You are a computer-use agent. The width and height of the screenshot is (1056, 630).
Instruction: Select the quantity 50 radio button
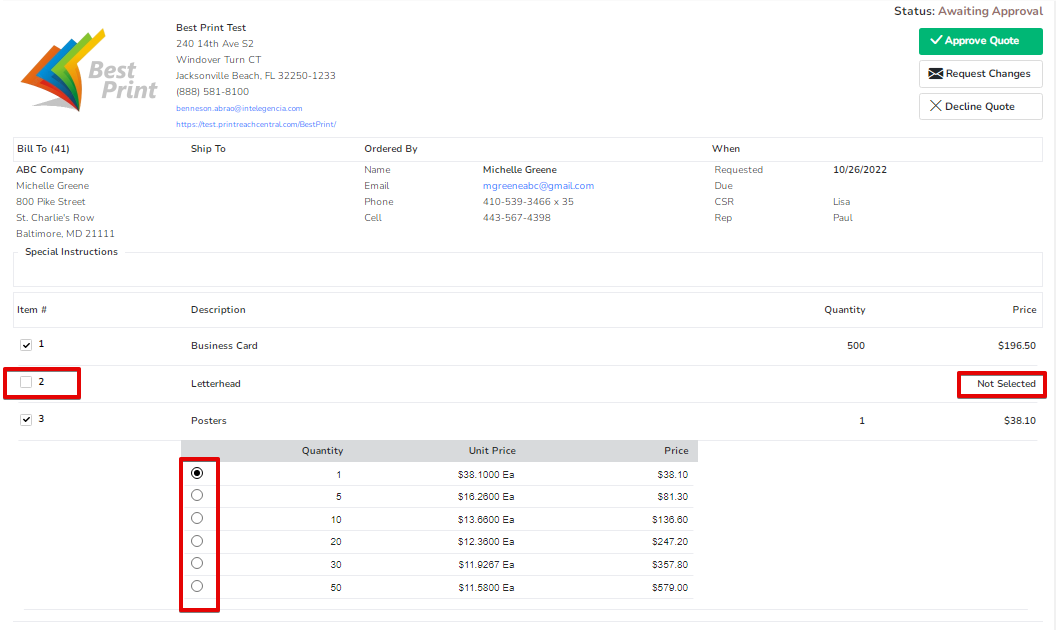pos(197,586)
